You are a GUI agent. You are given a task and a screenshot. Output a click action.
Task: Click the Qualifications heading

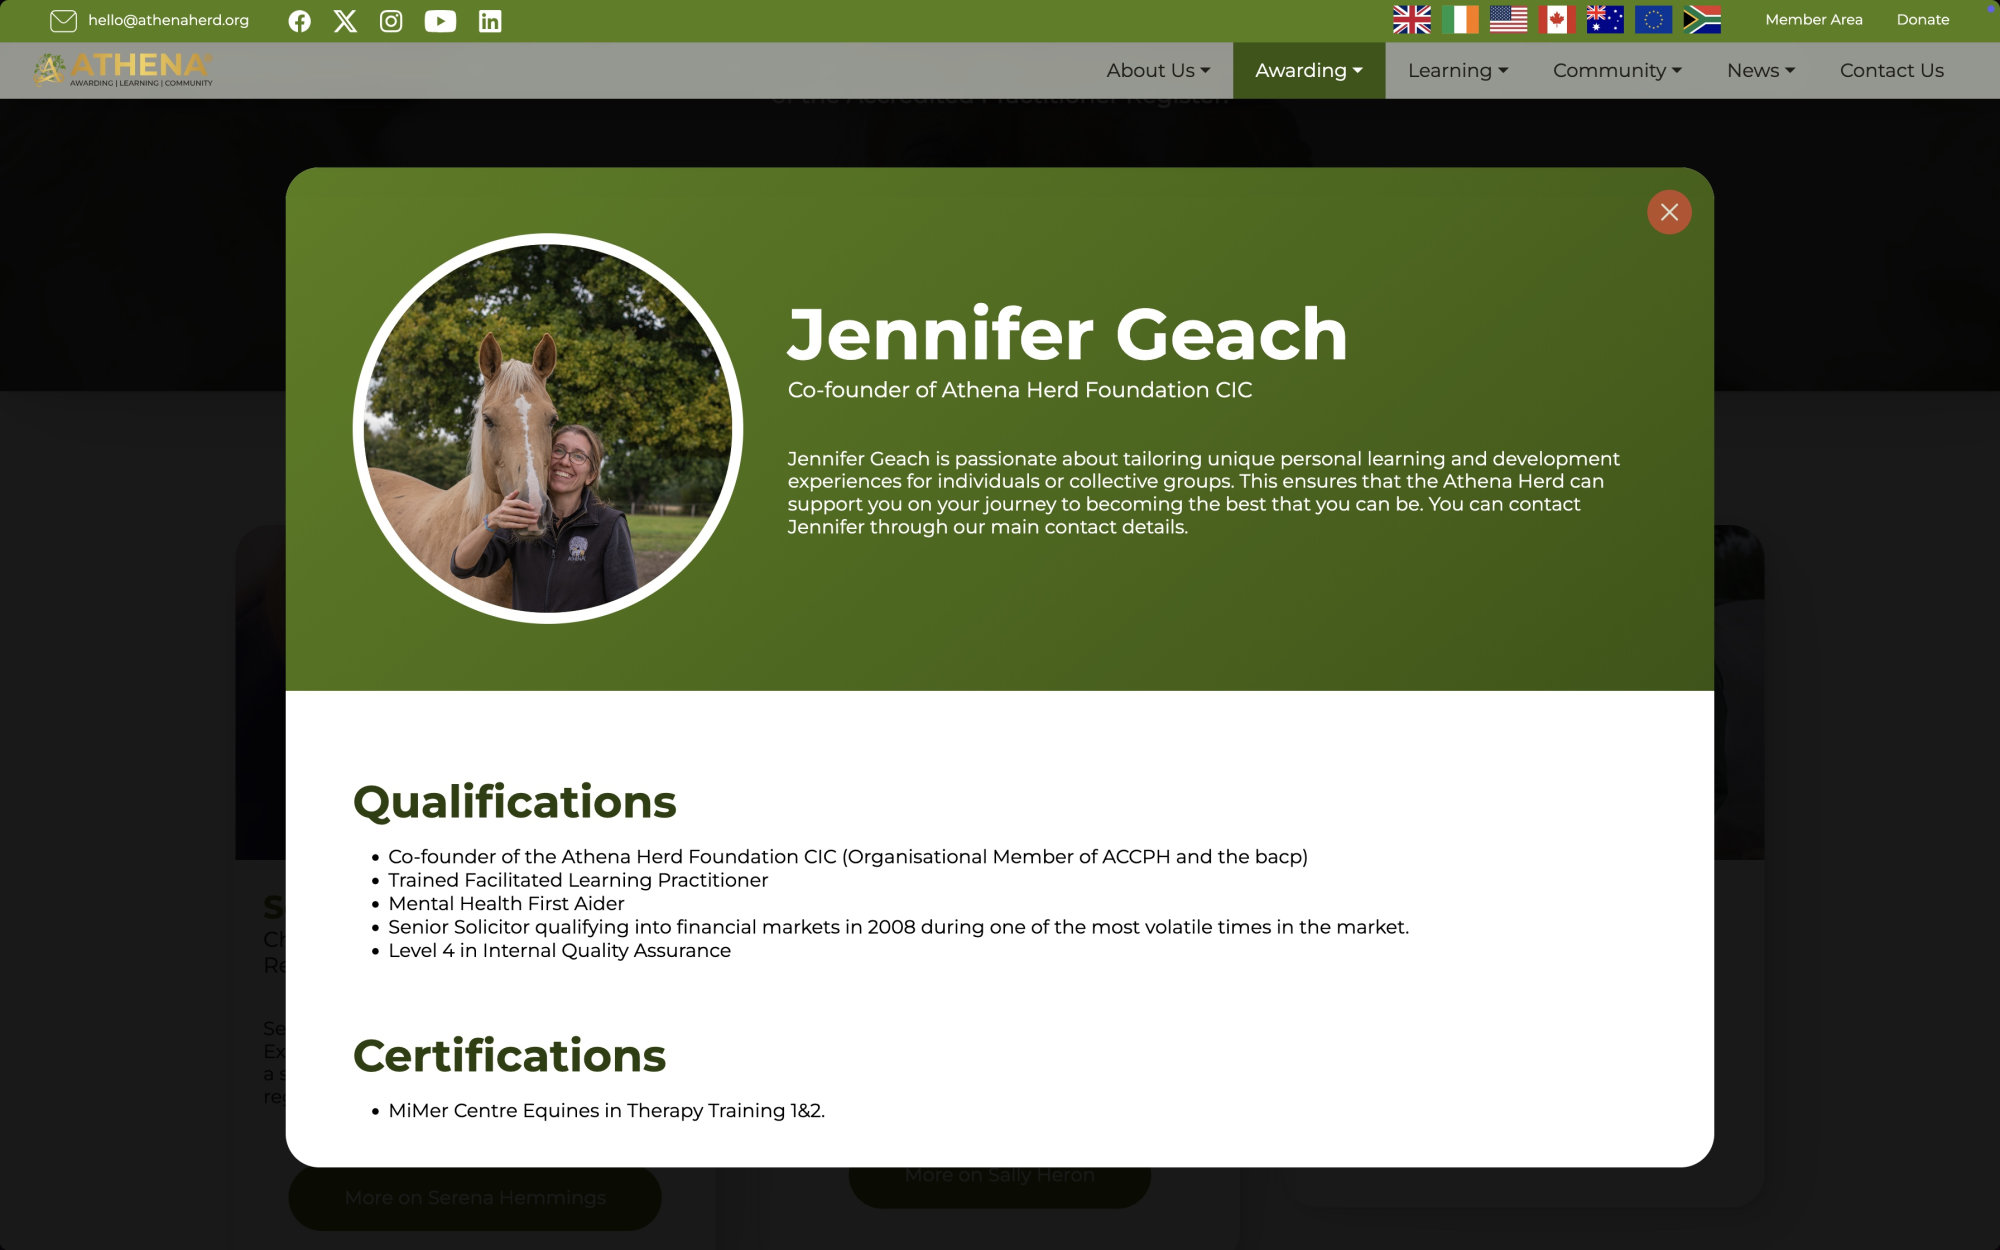pyautogui.click(x=515, y=802)
